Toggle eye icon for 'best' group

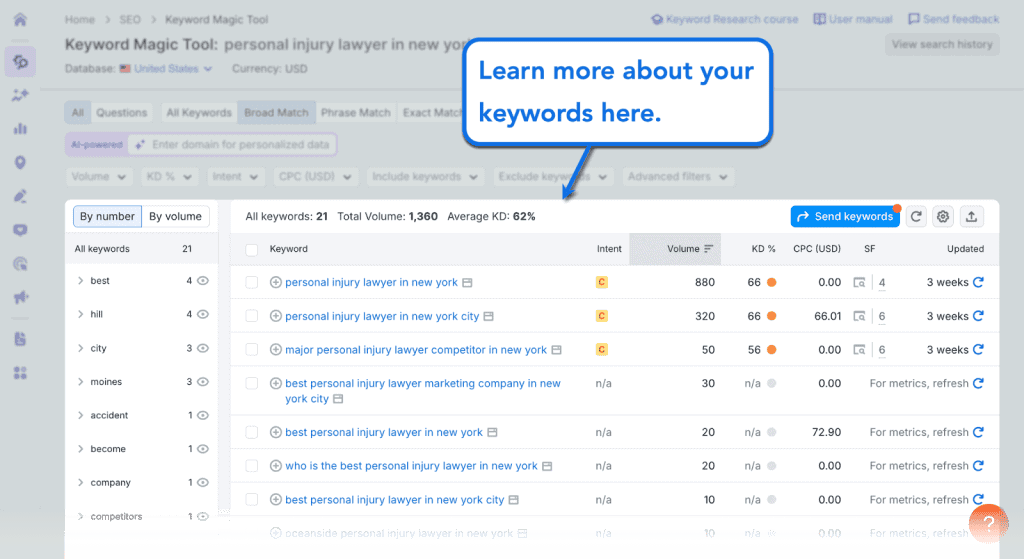coord(203,281)
